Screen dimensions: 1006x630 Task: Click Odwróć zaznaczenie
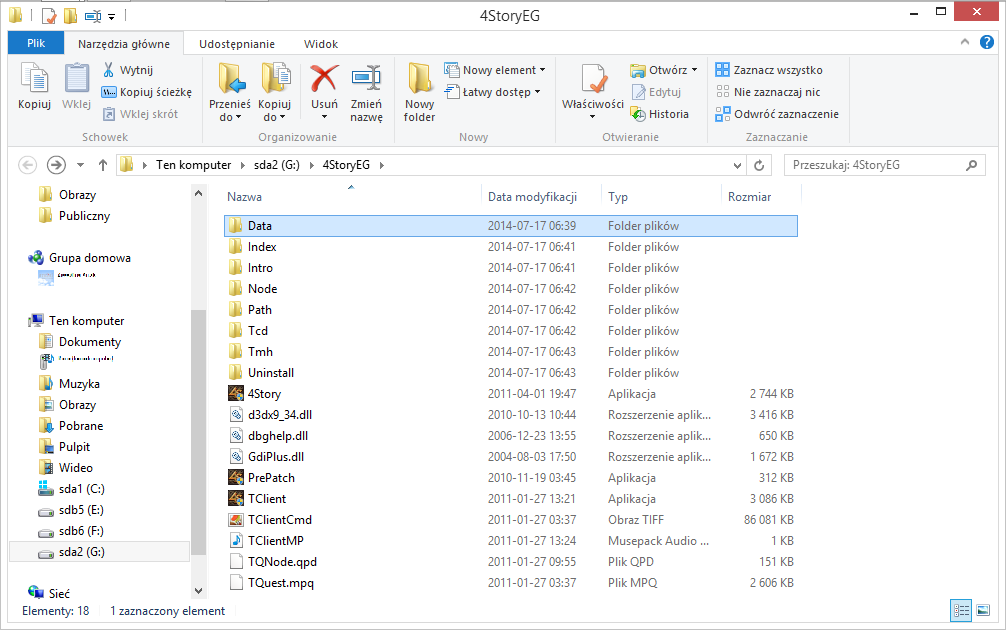click(x=777, y=114)
